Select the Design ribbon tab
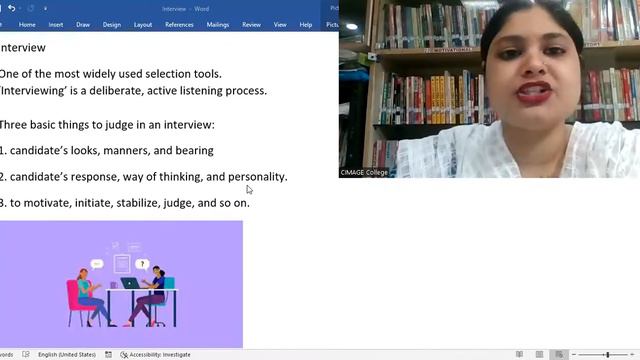The image size is (640, 360). point(112,24)
